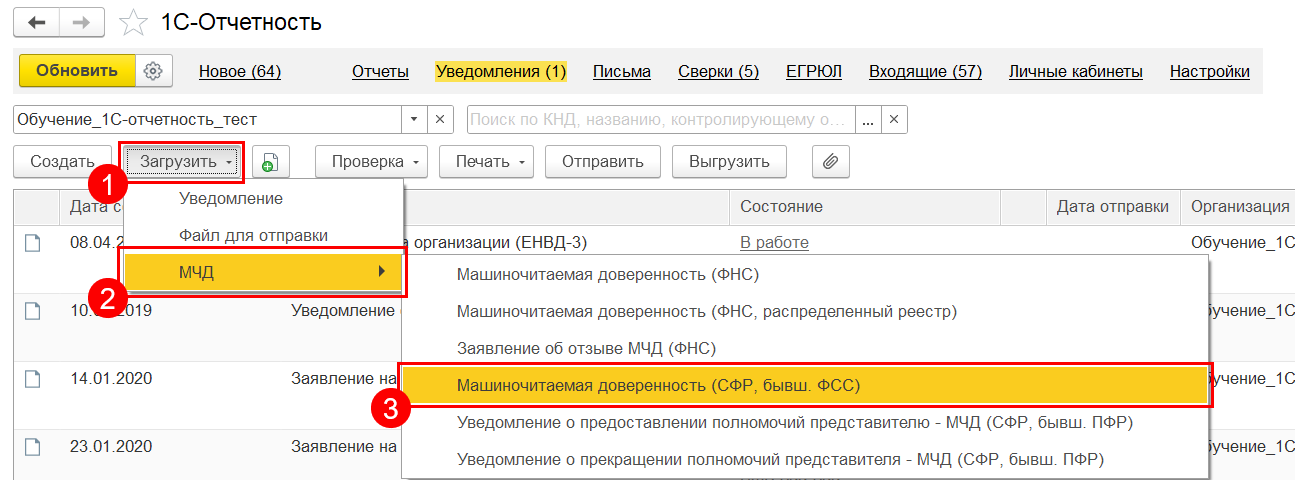Image resolution: width=1295 pixels, height=480 pixels.
Task: Open the gear settings next to Обновить
Action: (153, 71)
